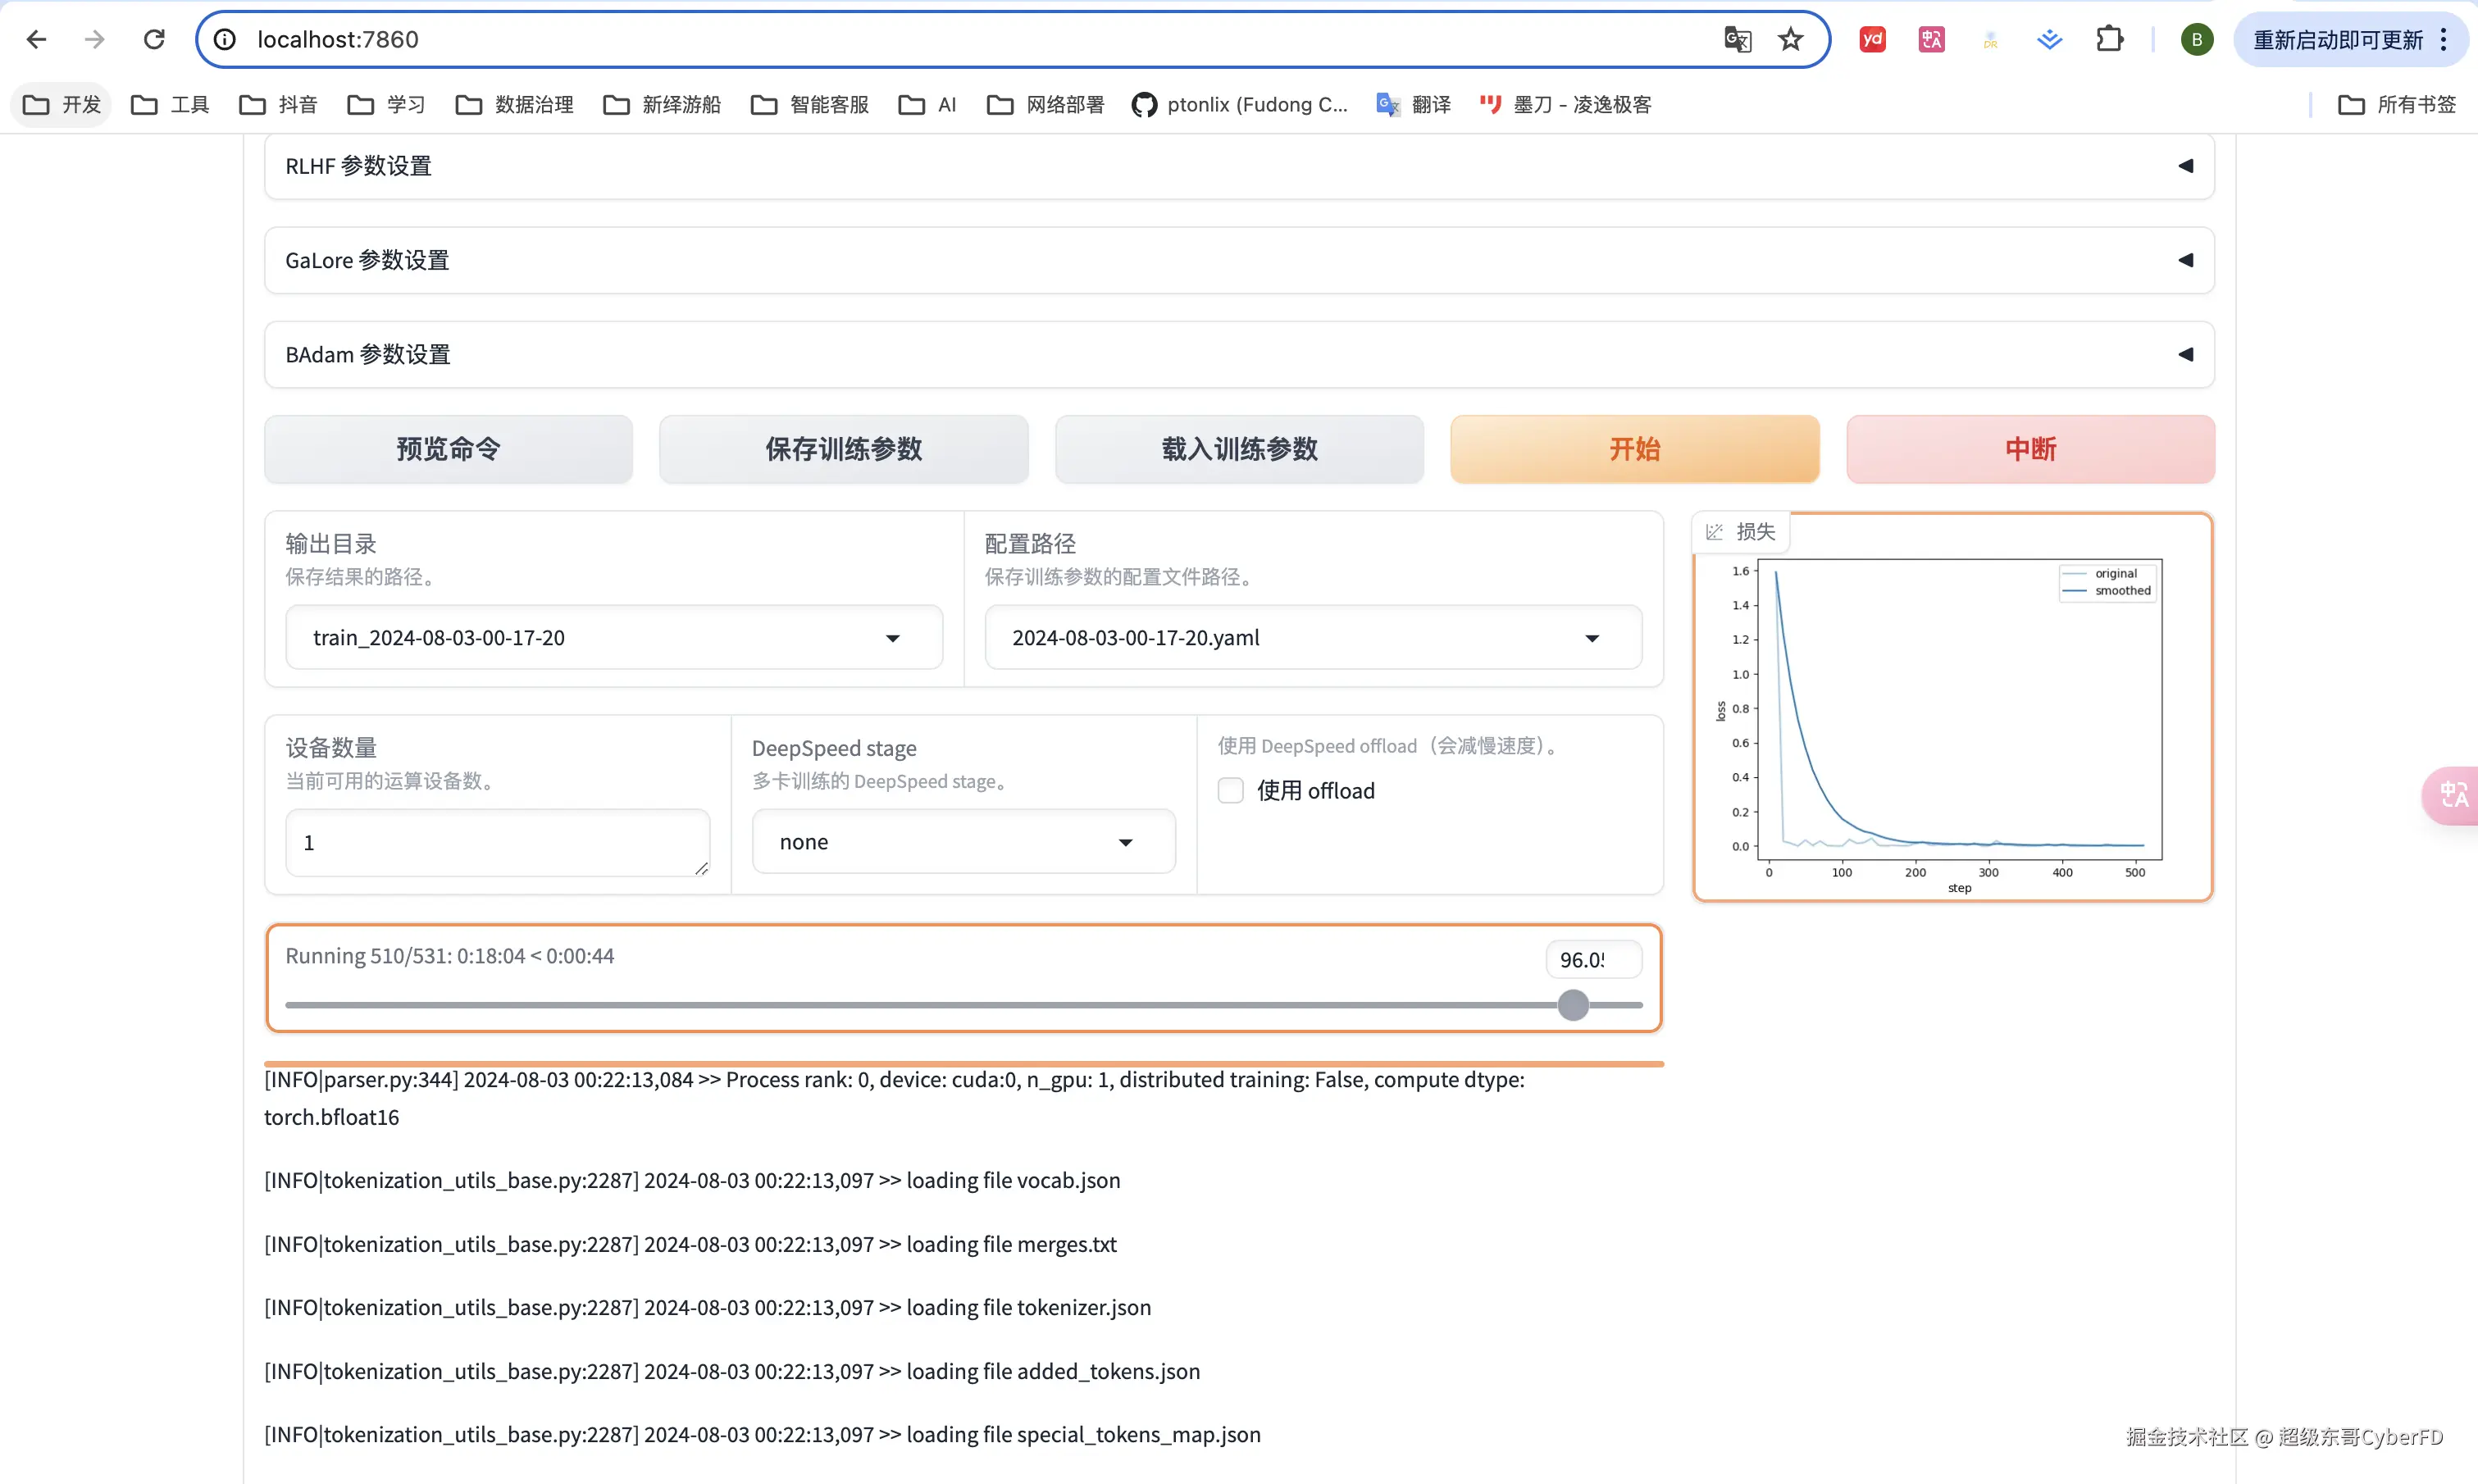
Task: Open the 输出目录 dropdown
Action: (x=613, y=638)
